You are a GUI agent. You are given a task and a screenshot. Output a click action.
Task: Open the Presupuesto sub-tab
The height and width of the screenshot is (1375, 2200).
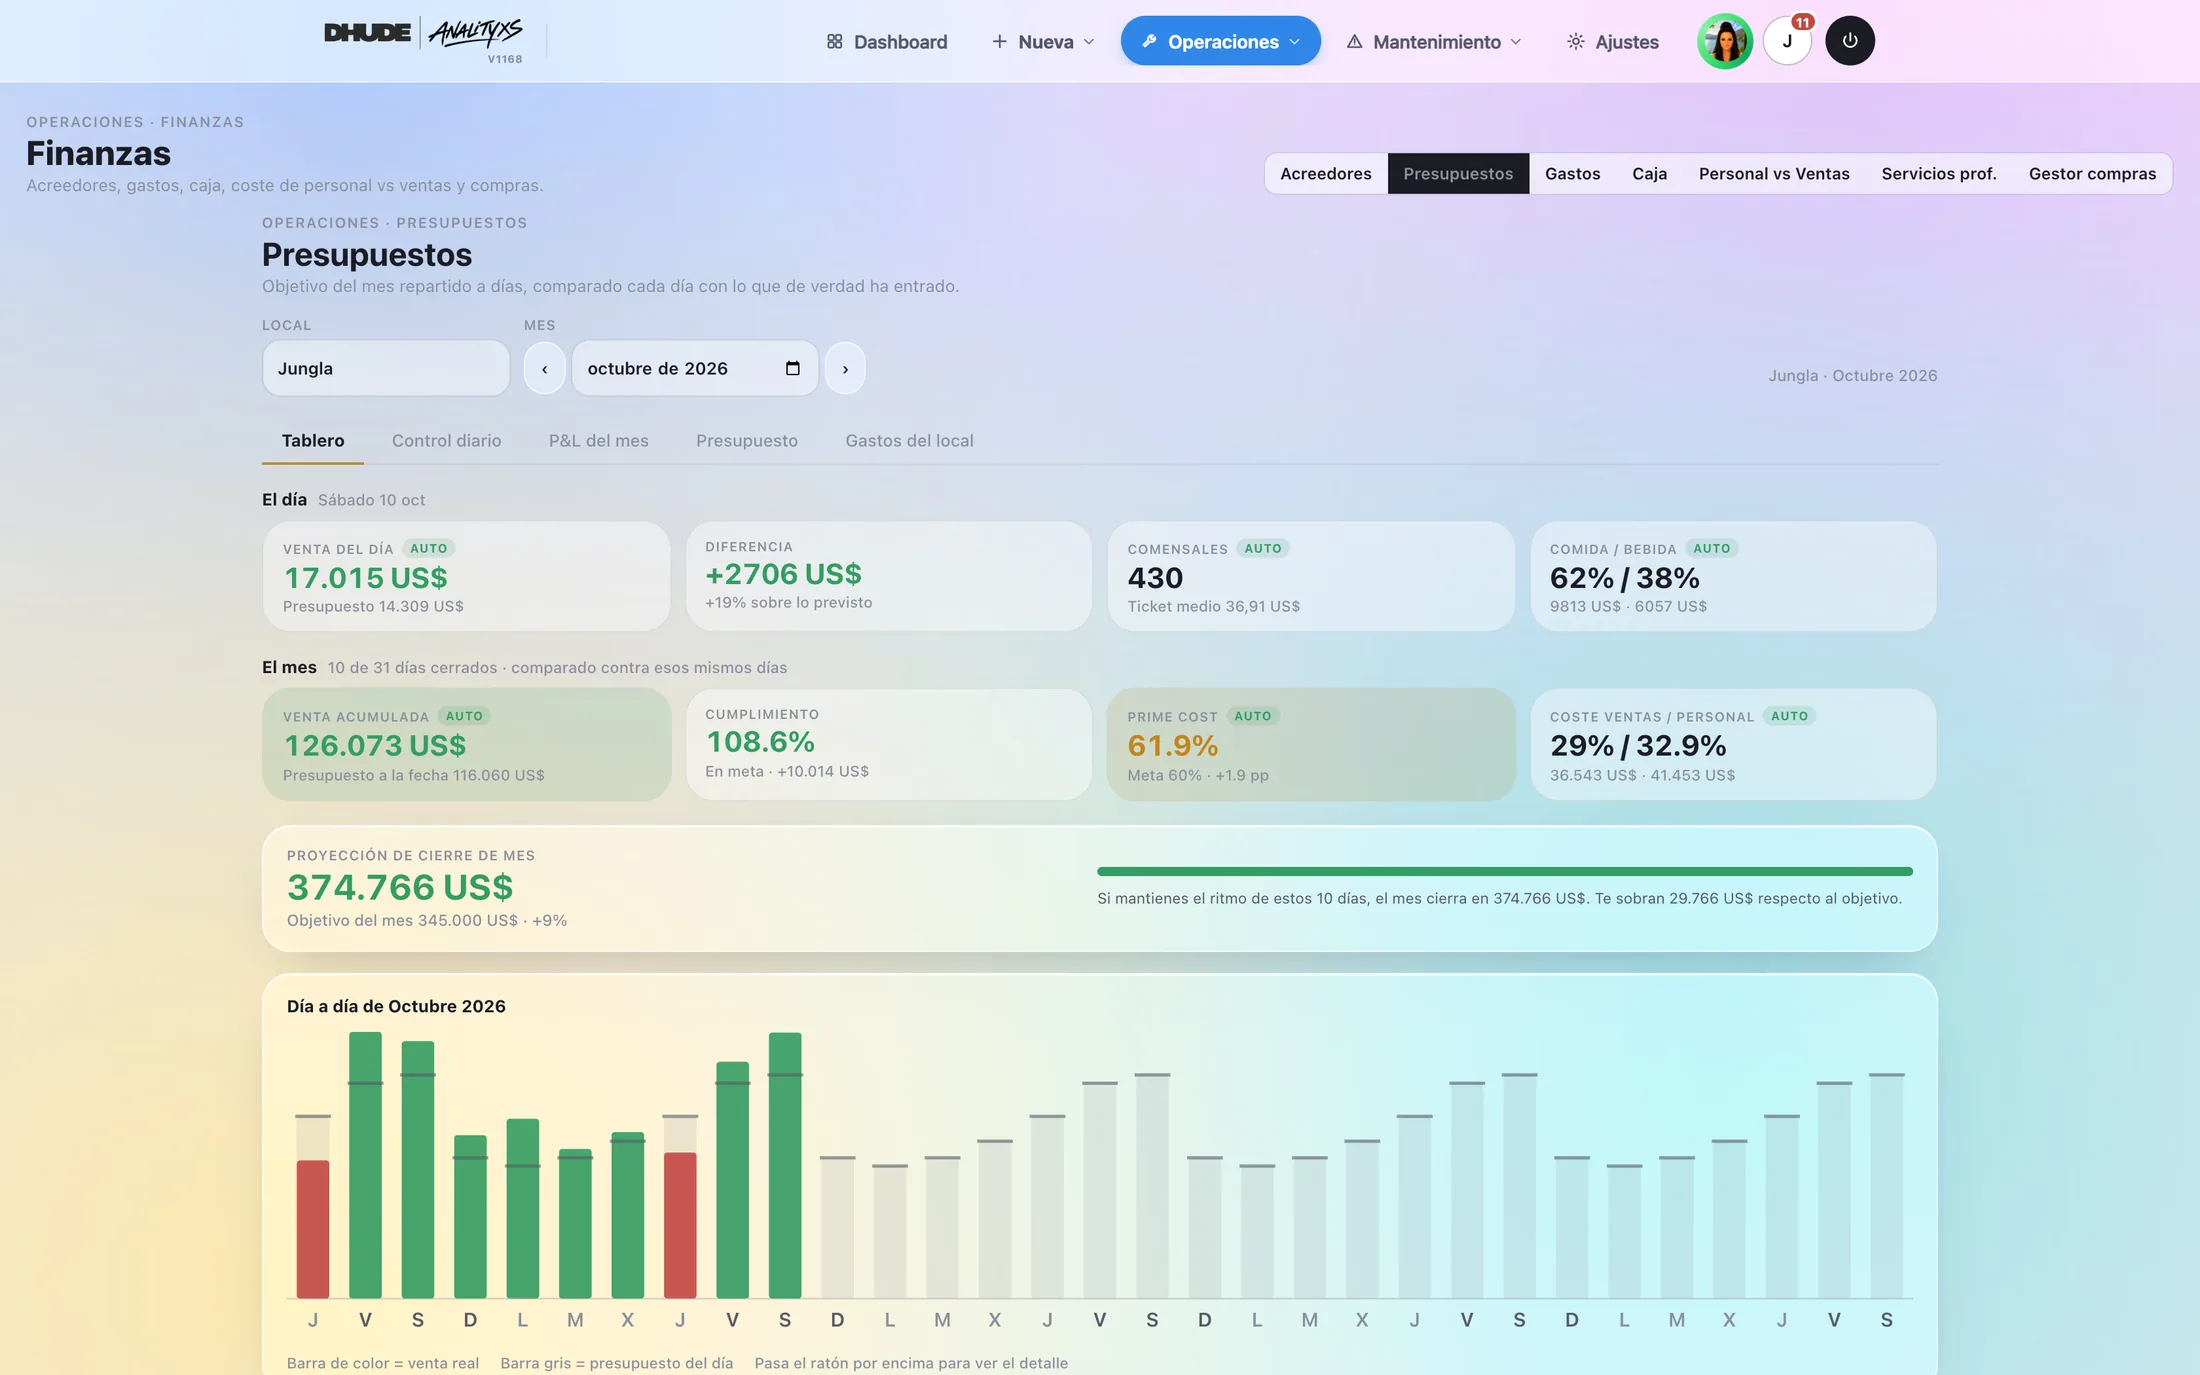pyautogui.click(x=747, y=440)
